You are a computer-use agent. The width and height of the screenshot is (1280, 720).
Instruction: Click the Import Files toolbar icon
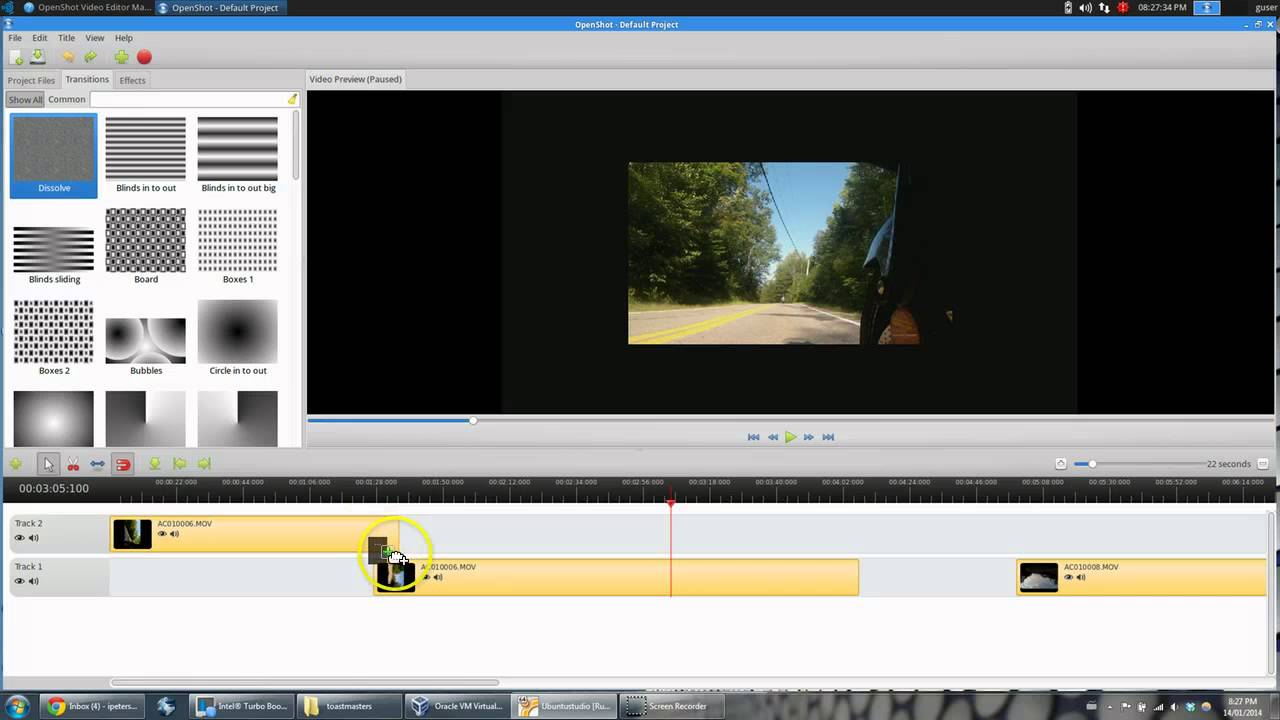pyautogui.click(x=16, y=58)
